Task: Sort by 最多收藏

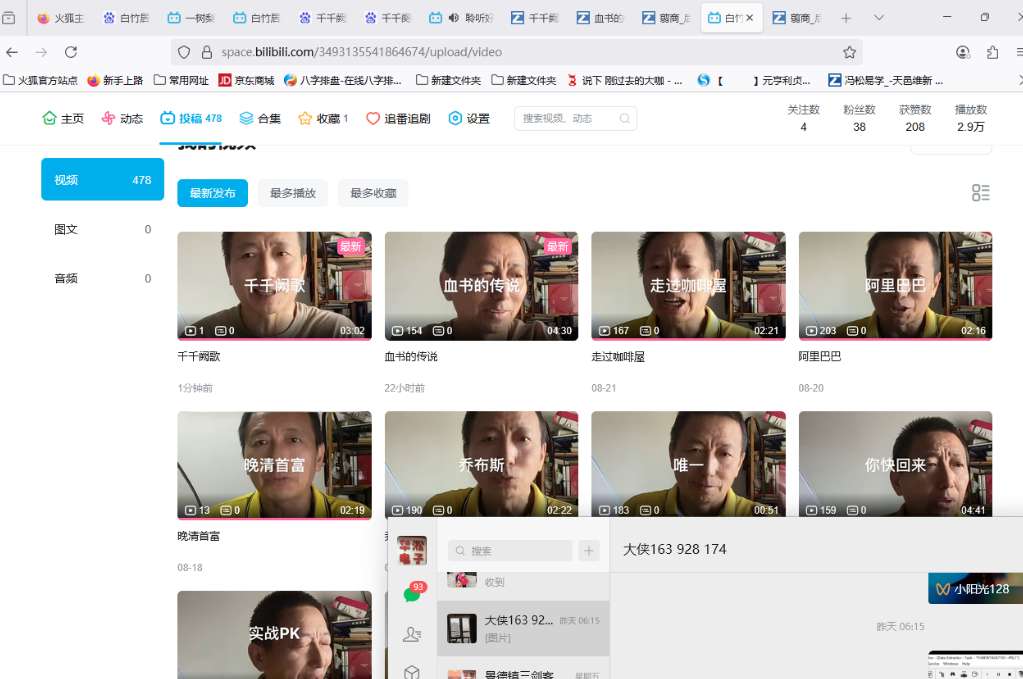Action: pyautogui.click(x=373, y=193)
